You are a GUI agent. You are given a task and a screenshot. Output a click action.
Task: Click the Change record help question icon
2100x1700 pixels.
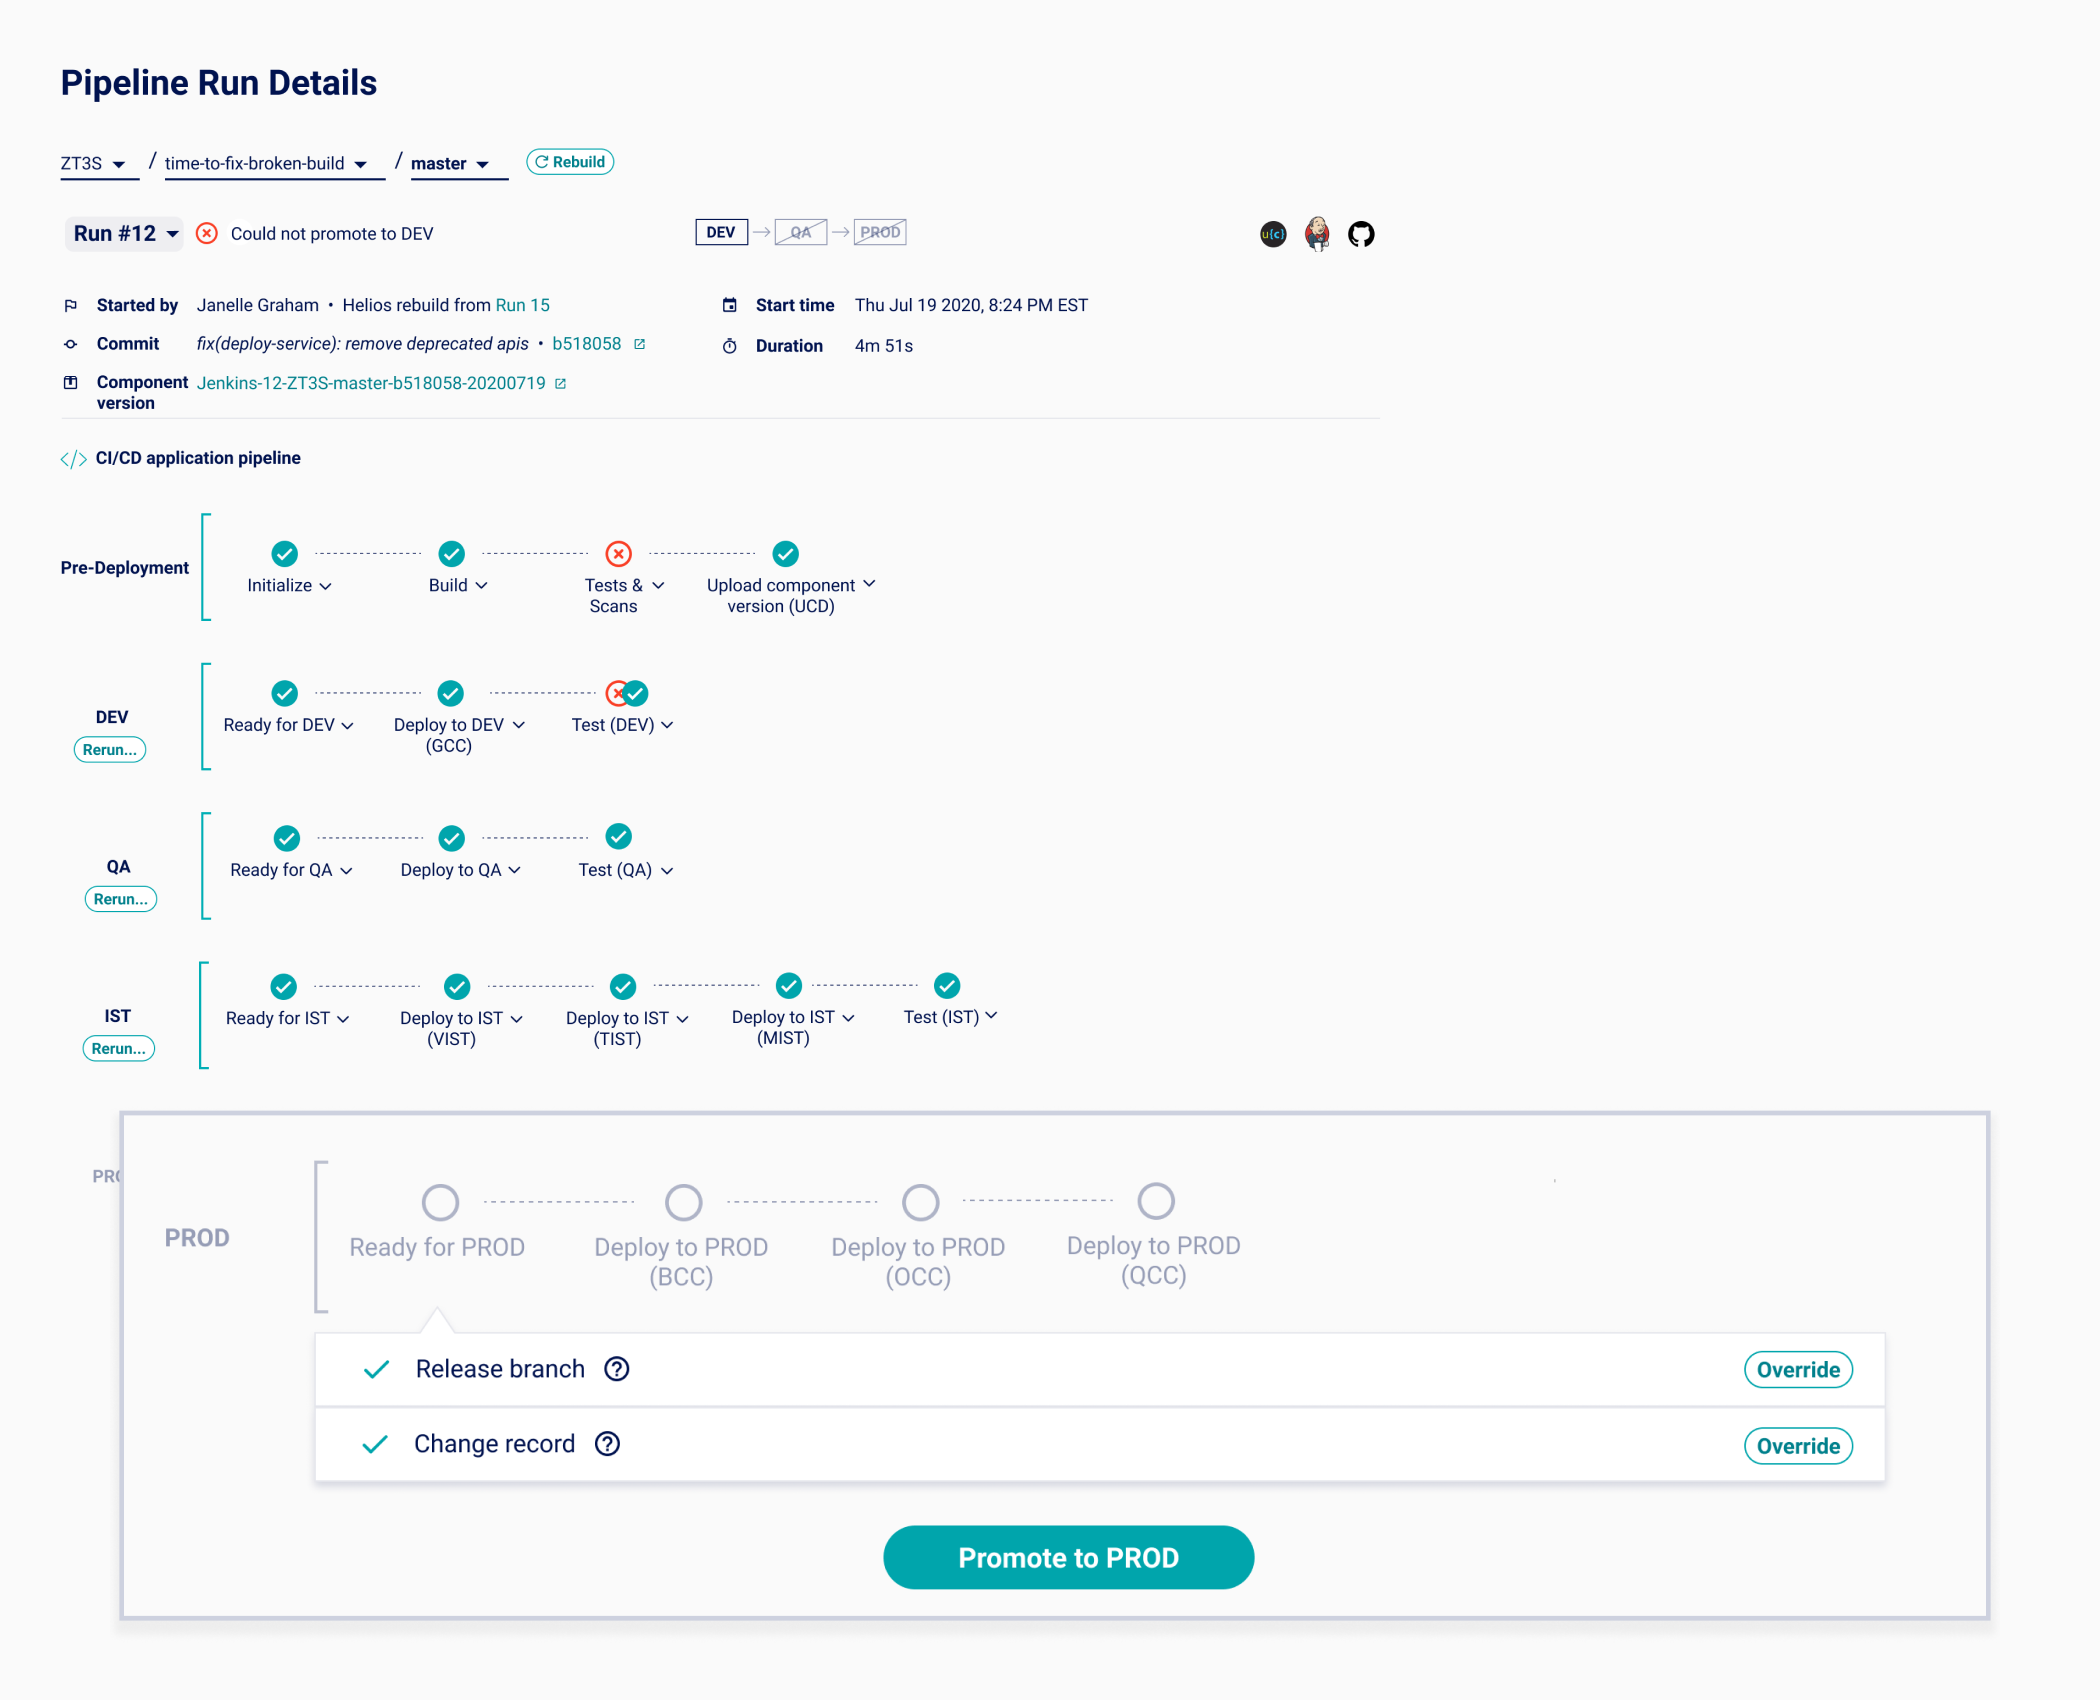click(x=607, y=1444)
